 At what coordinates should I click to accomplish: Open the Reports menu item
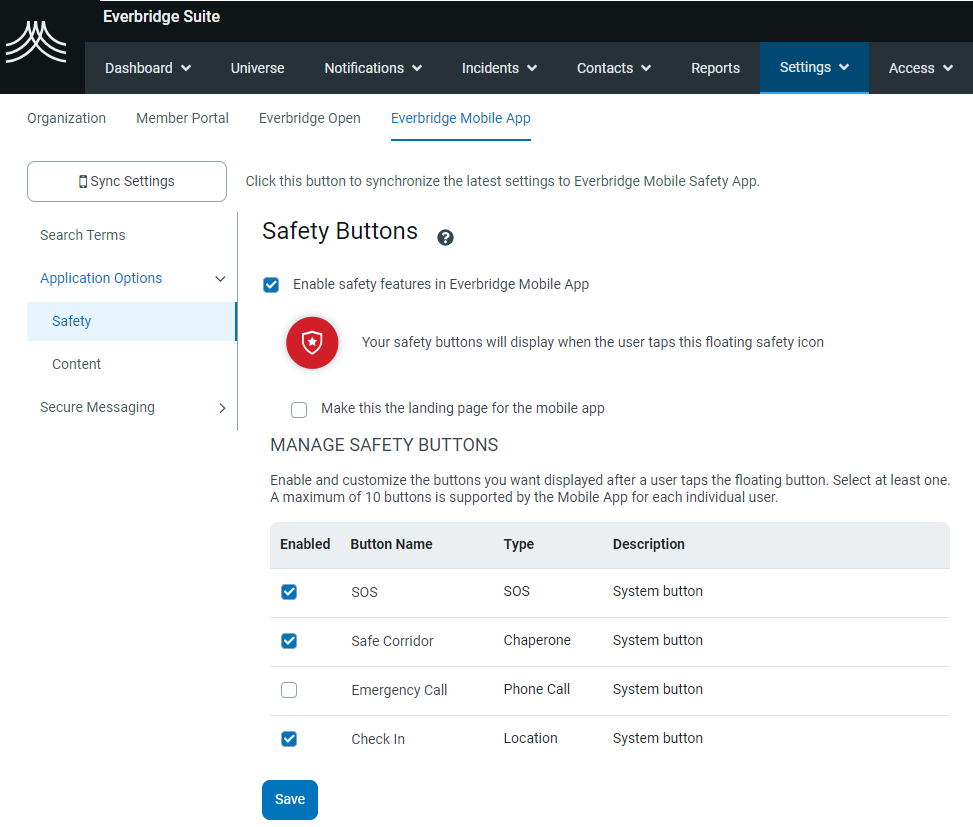pos(715,68)
